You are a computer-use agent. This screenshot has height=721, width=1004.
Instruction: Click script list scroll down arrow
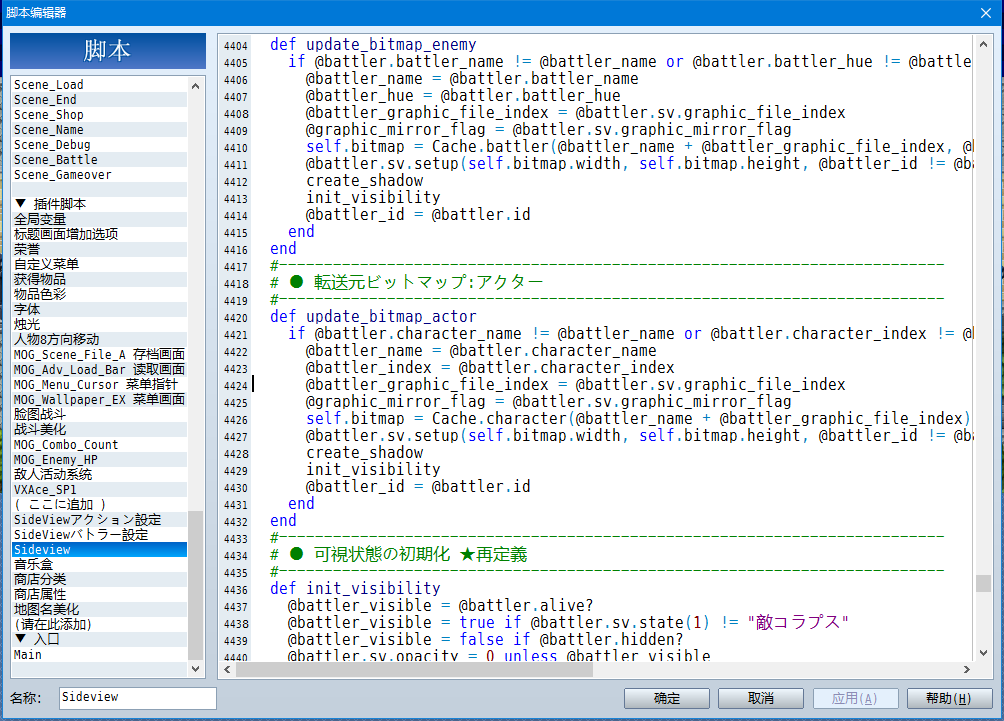tap(195, 668)
